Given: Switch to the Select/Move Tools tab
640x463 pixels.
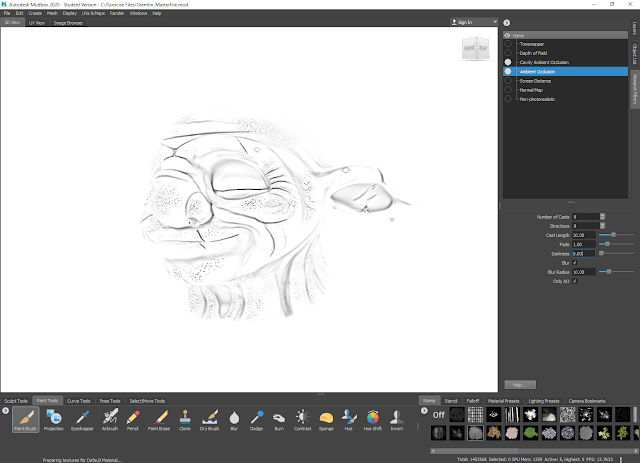Looking at the screenshot, I should pyautogui.click(x=147, y=401).
